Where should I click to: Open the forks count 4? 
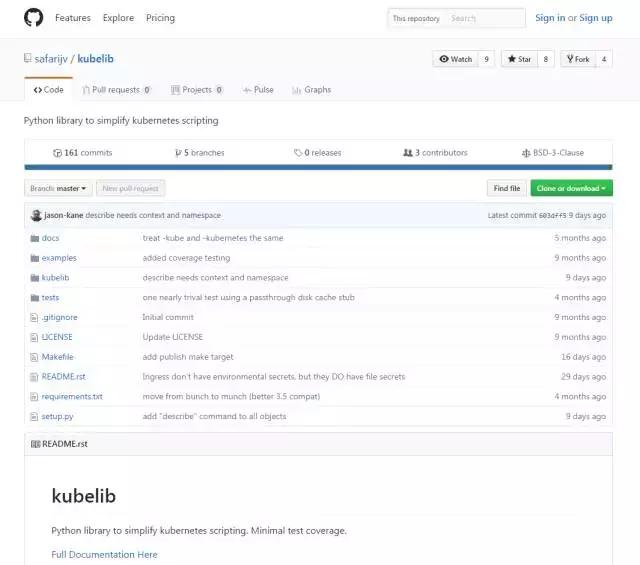pyautogui.click(x=604, y=59)
